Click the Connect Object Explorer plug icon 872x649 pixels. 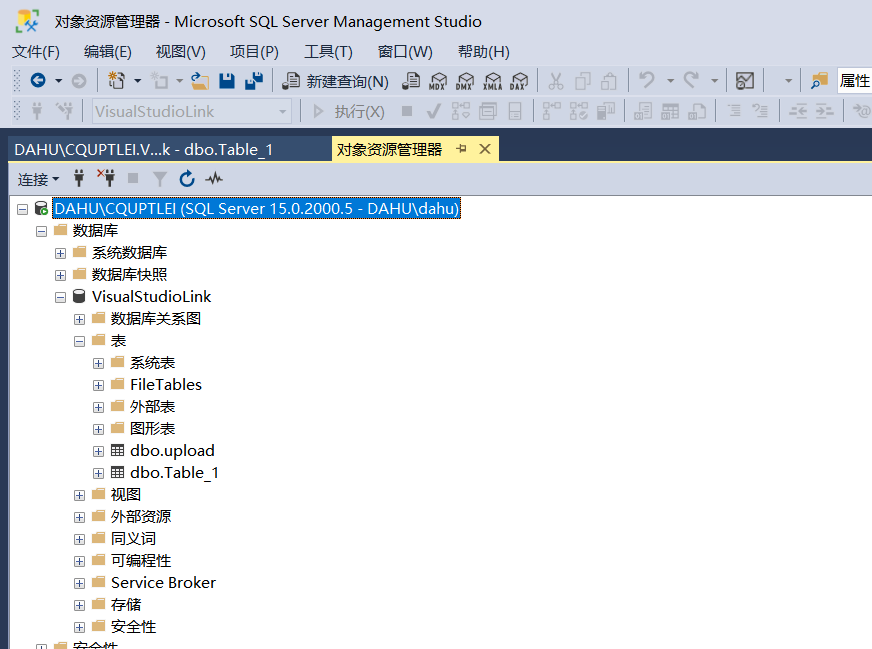coord(79,179)
